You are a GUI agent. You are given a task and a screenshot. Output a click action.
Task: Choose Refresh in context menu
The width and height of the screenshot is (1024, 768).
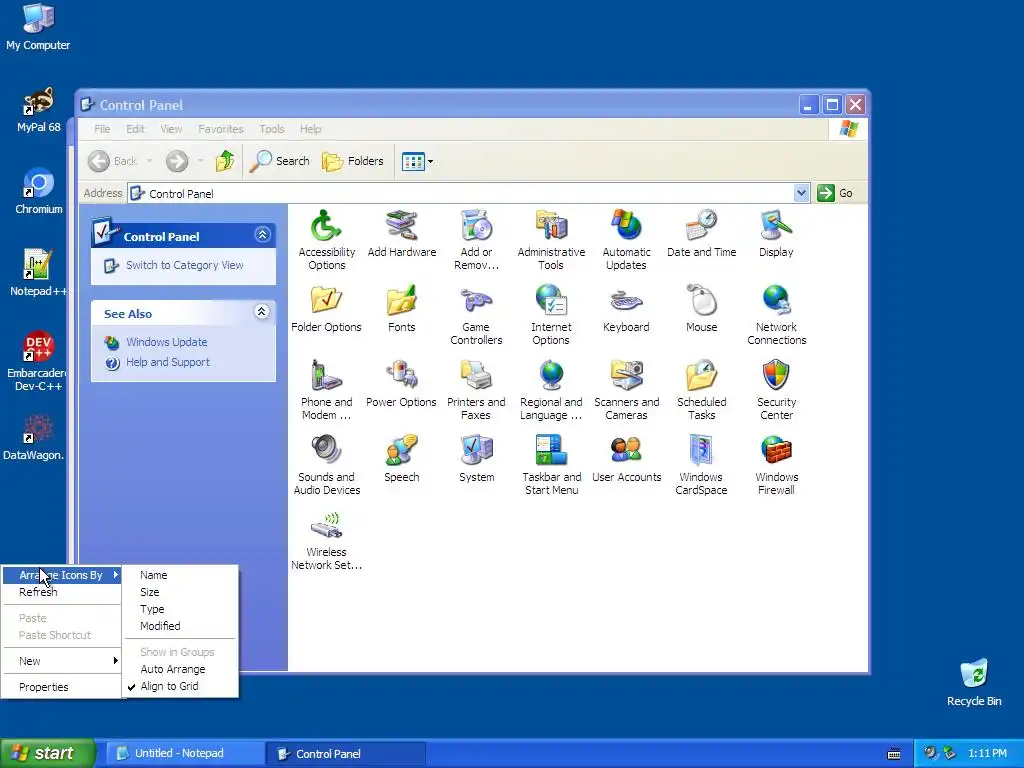tap(62, 592)
